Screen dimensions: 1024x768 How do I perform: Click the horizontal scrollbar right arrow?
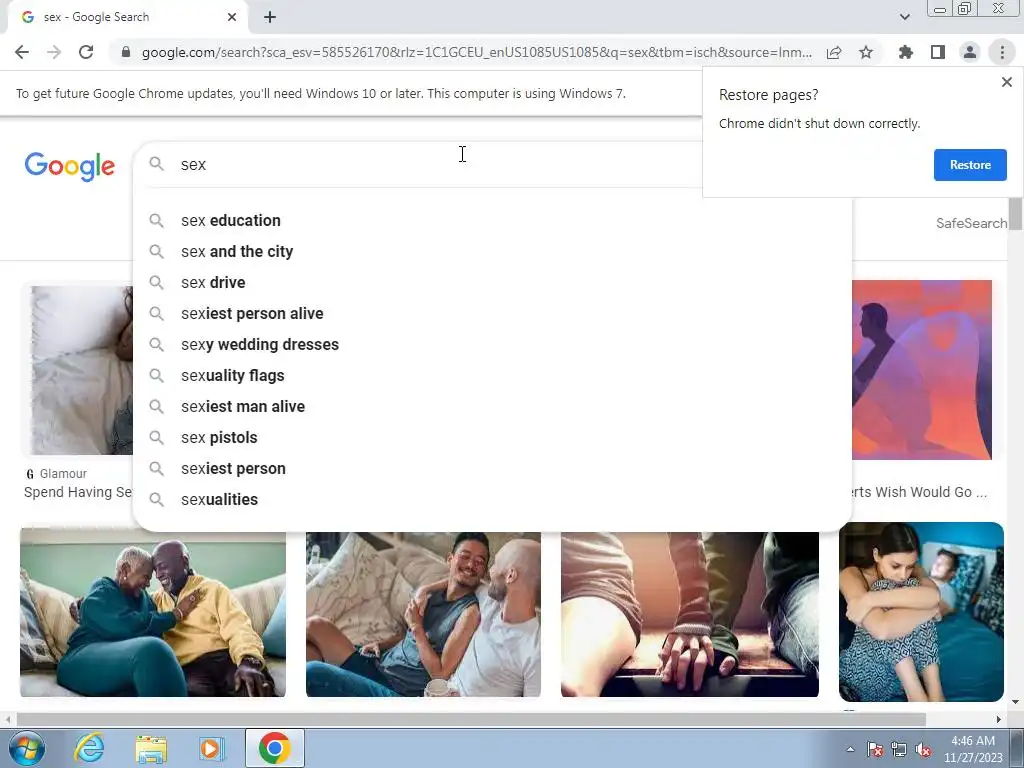click(x=999, y=720)
